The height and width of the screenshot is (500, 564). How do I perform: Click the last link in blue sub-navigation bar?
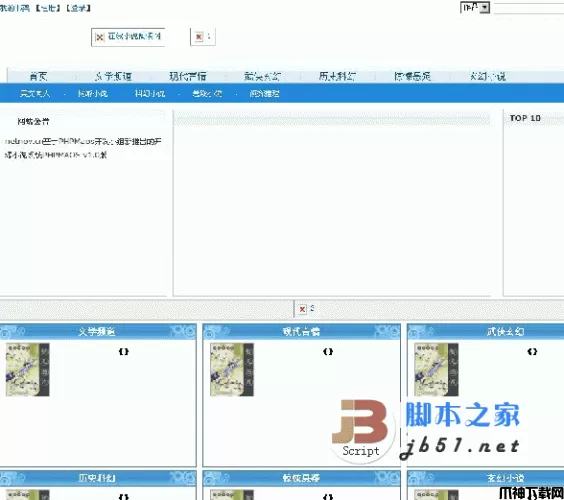point(264,94)
